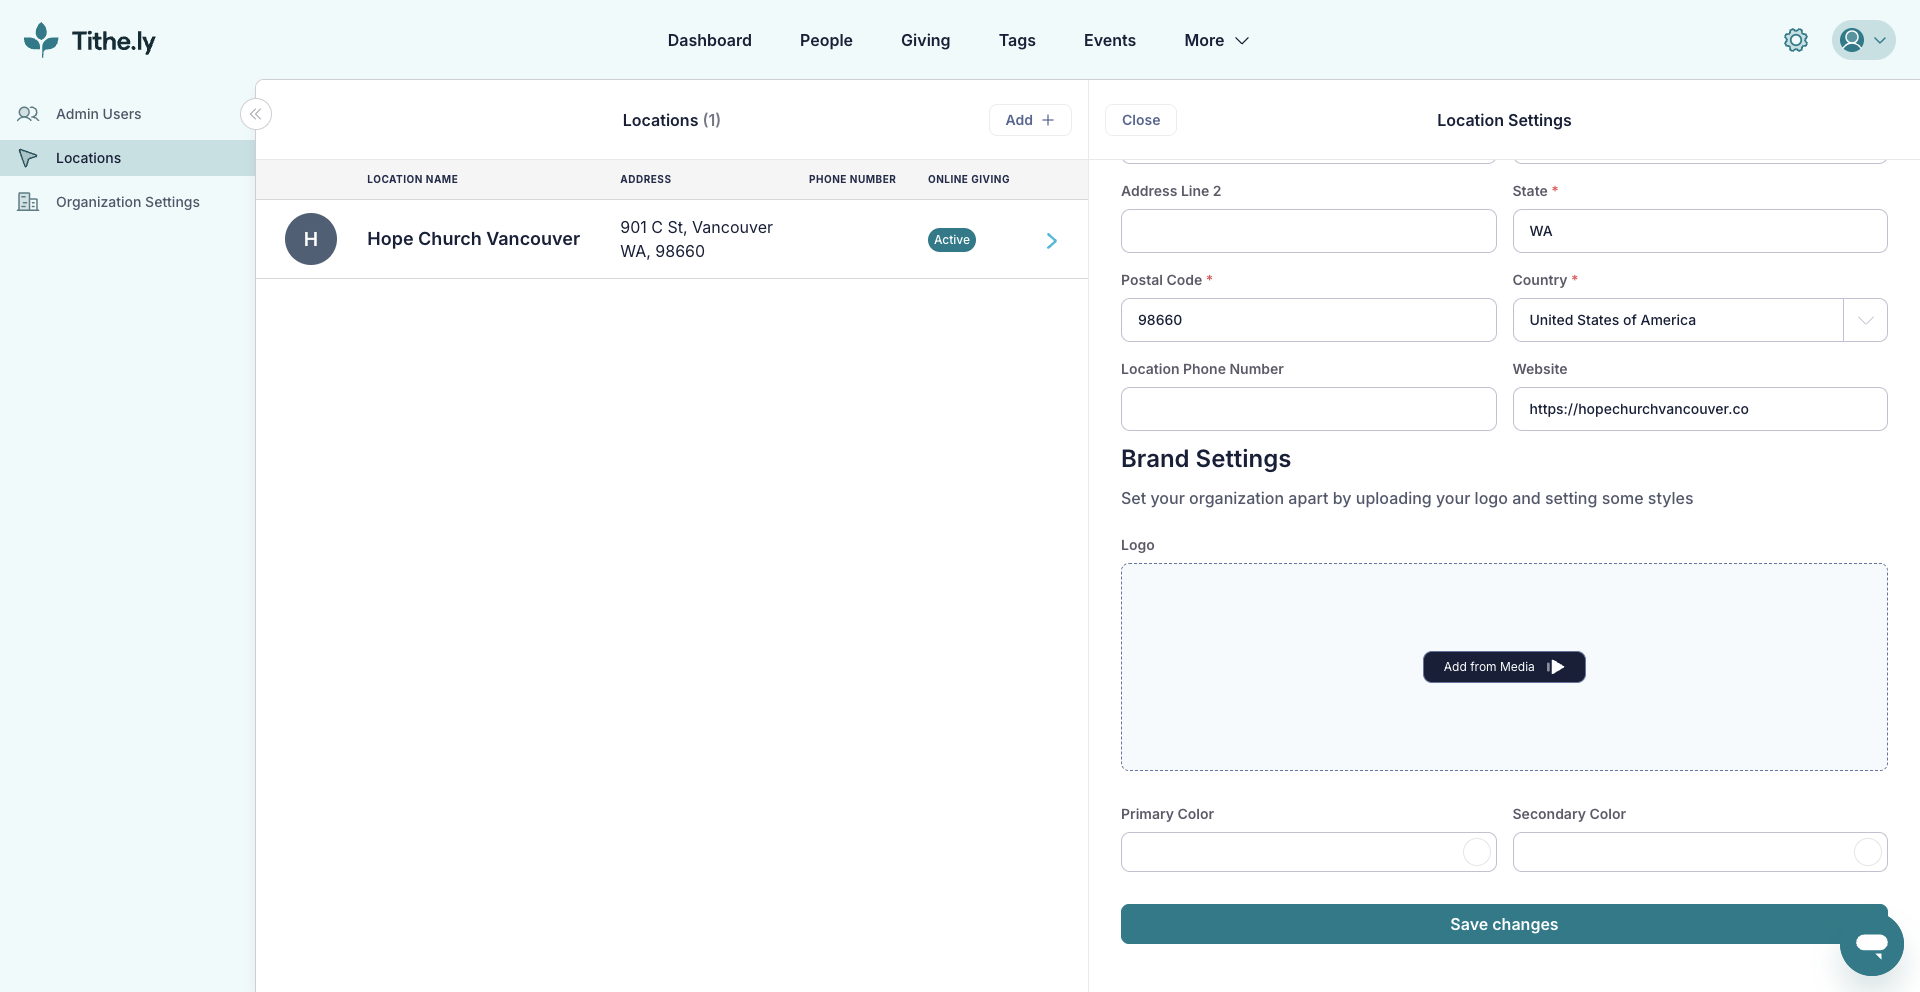
Task: Click the Tithe.ly logo
Action: click(x=90, y=40)
